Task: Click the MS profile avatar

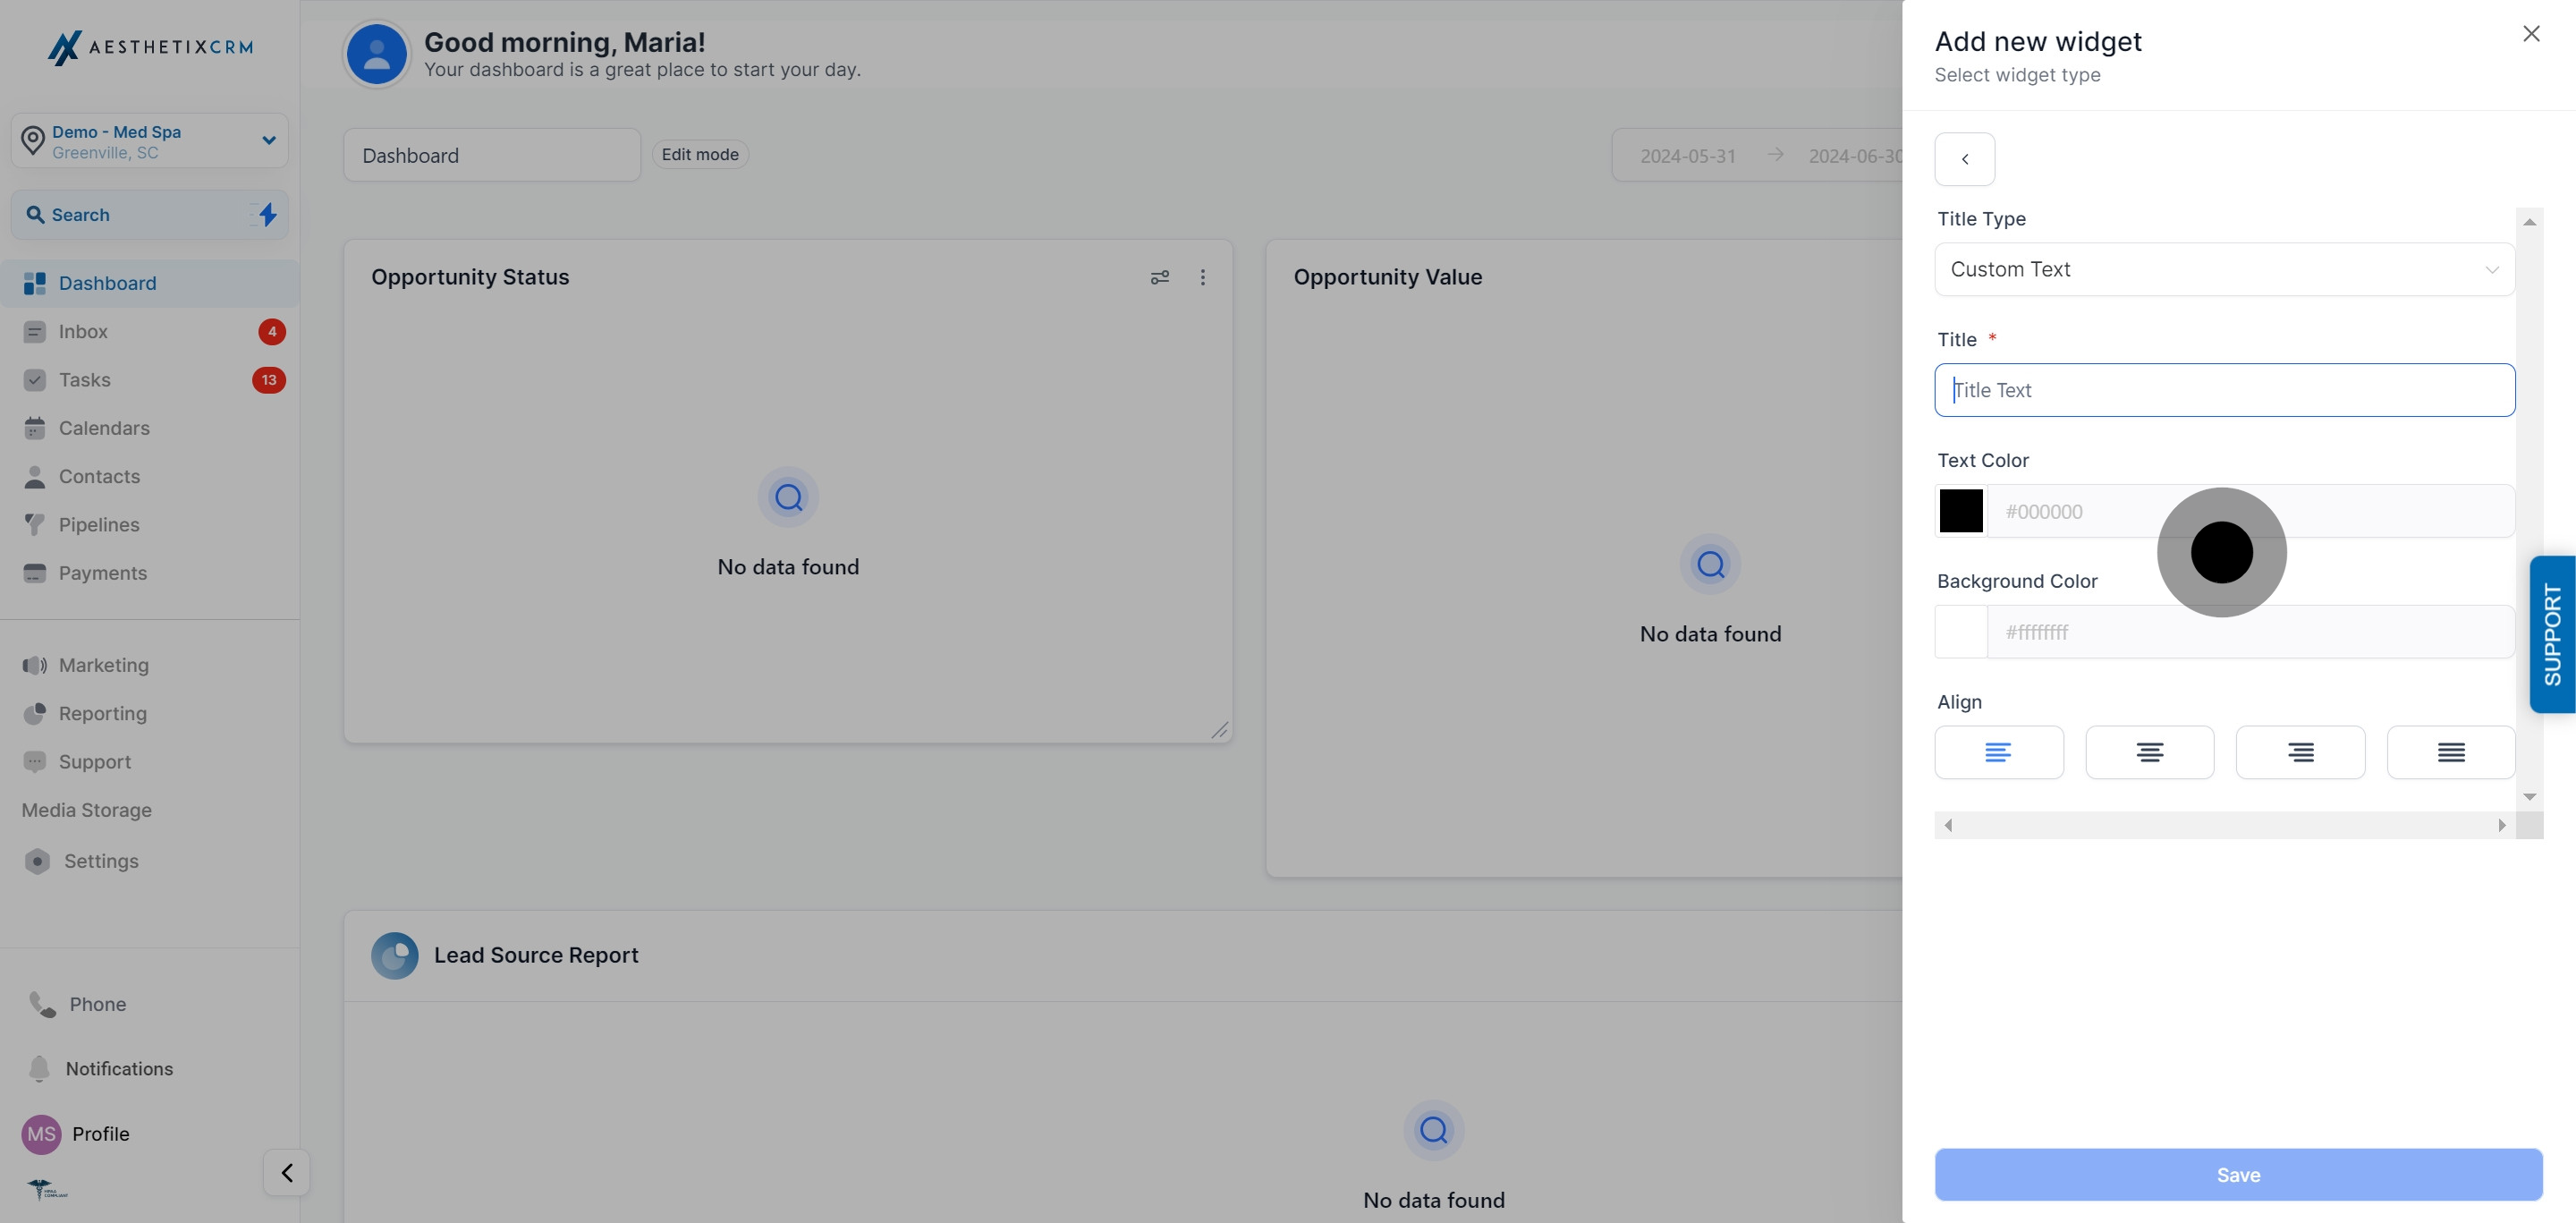Action: [41, 1134]
